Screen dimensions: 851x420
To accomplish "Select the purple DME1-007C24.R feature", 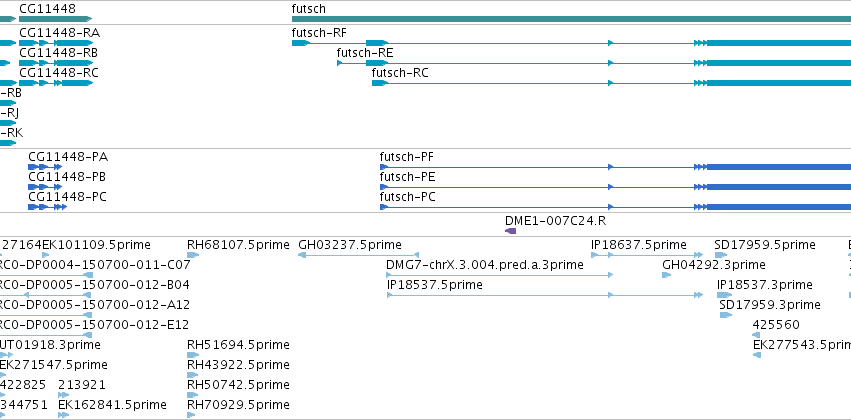I will (510, 231).
